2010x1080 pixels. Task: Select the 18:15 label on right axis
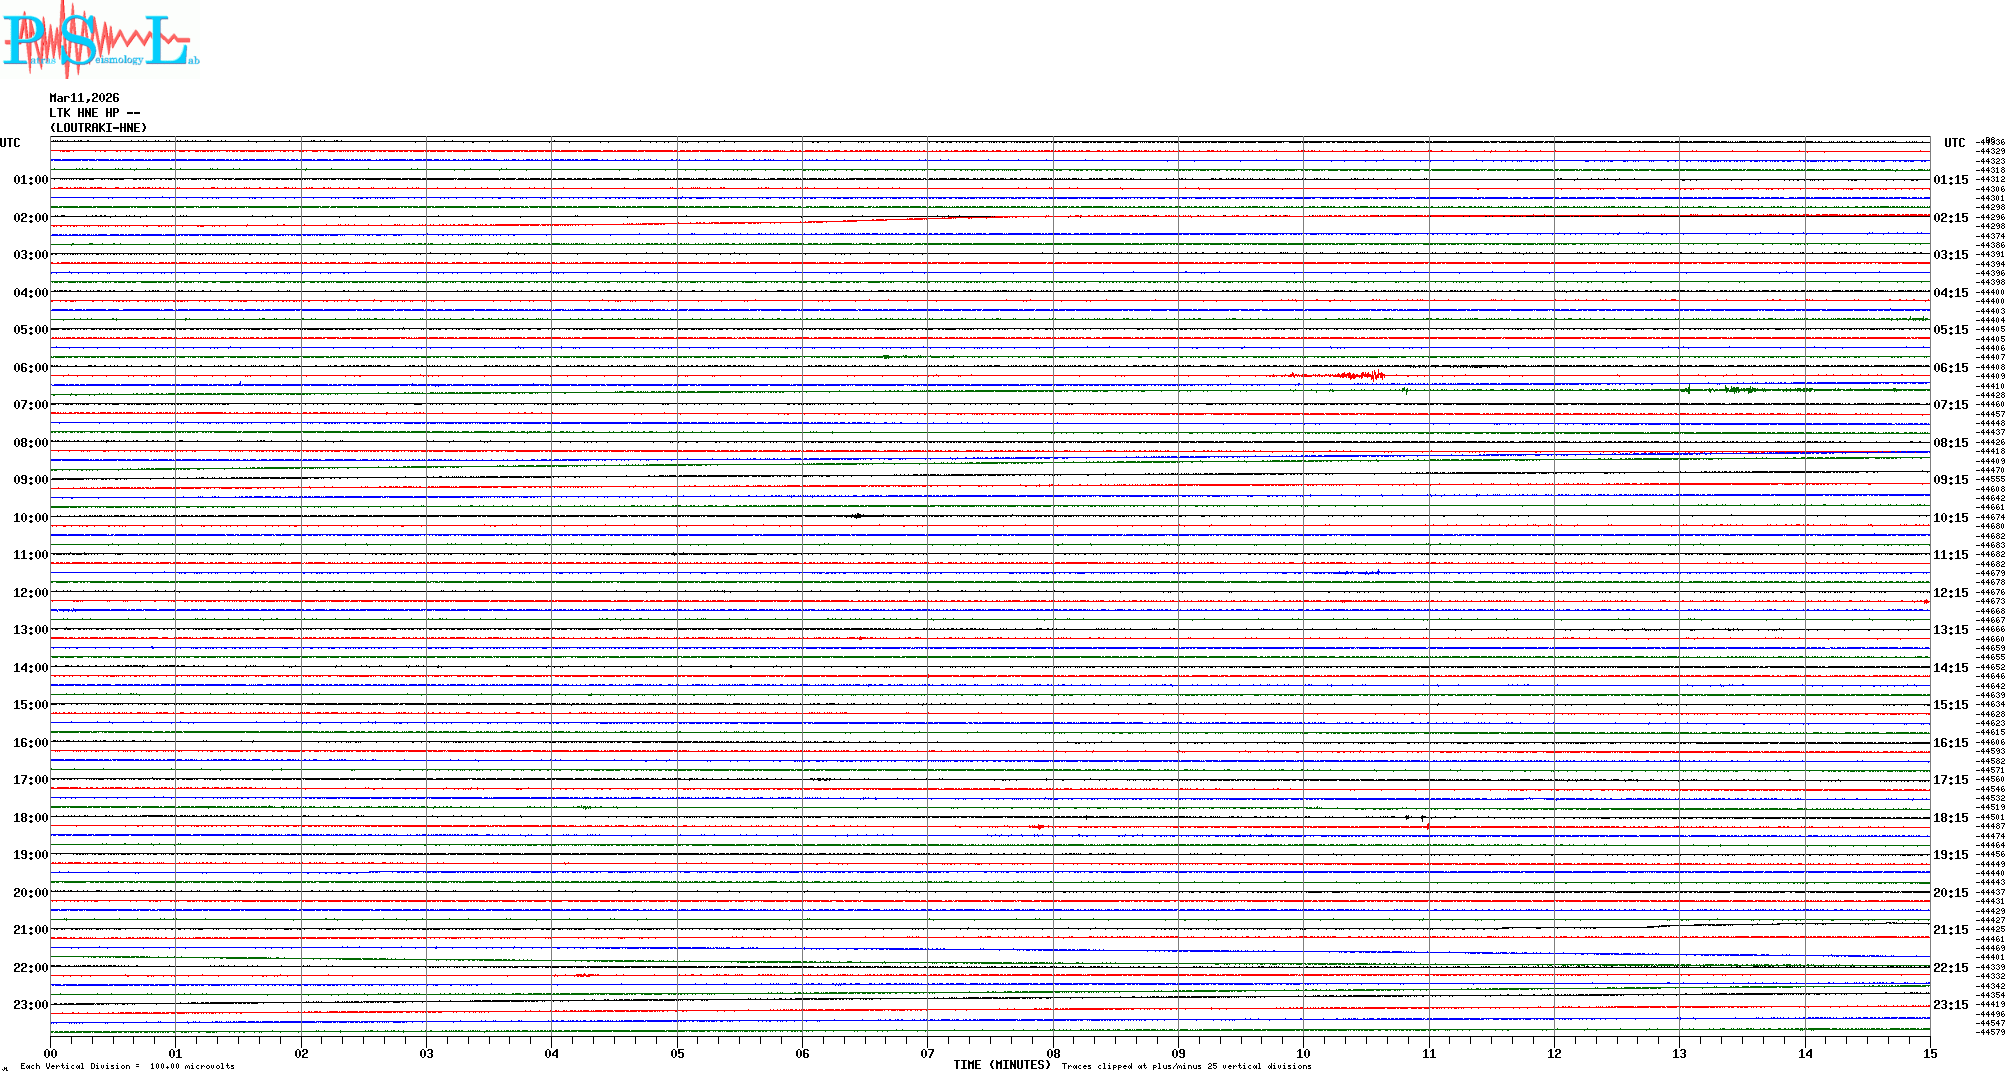(x=1950, y=818)
